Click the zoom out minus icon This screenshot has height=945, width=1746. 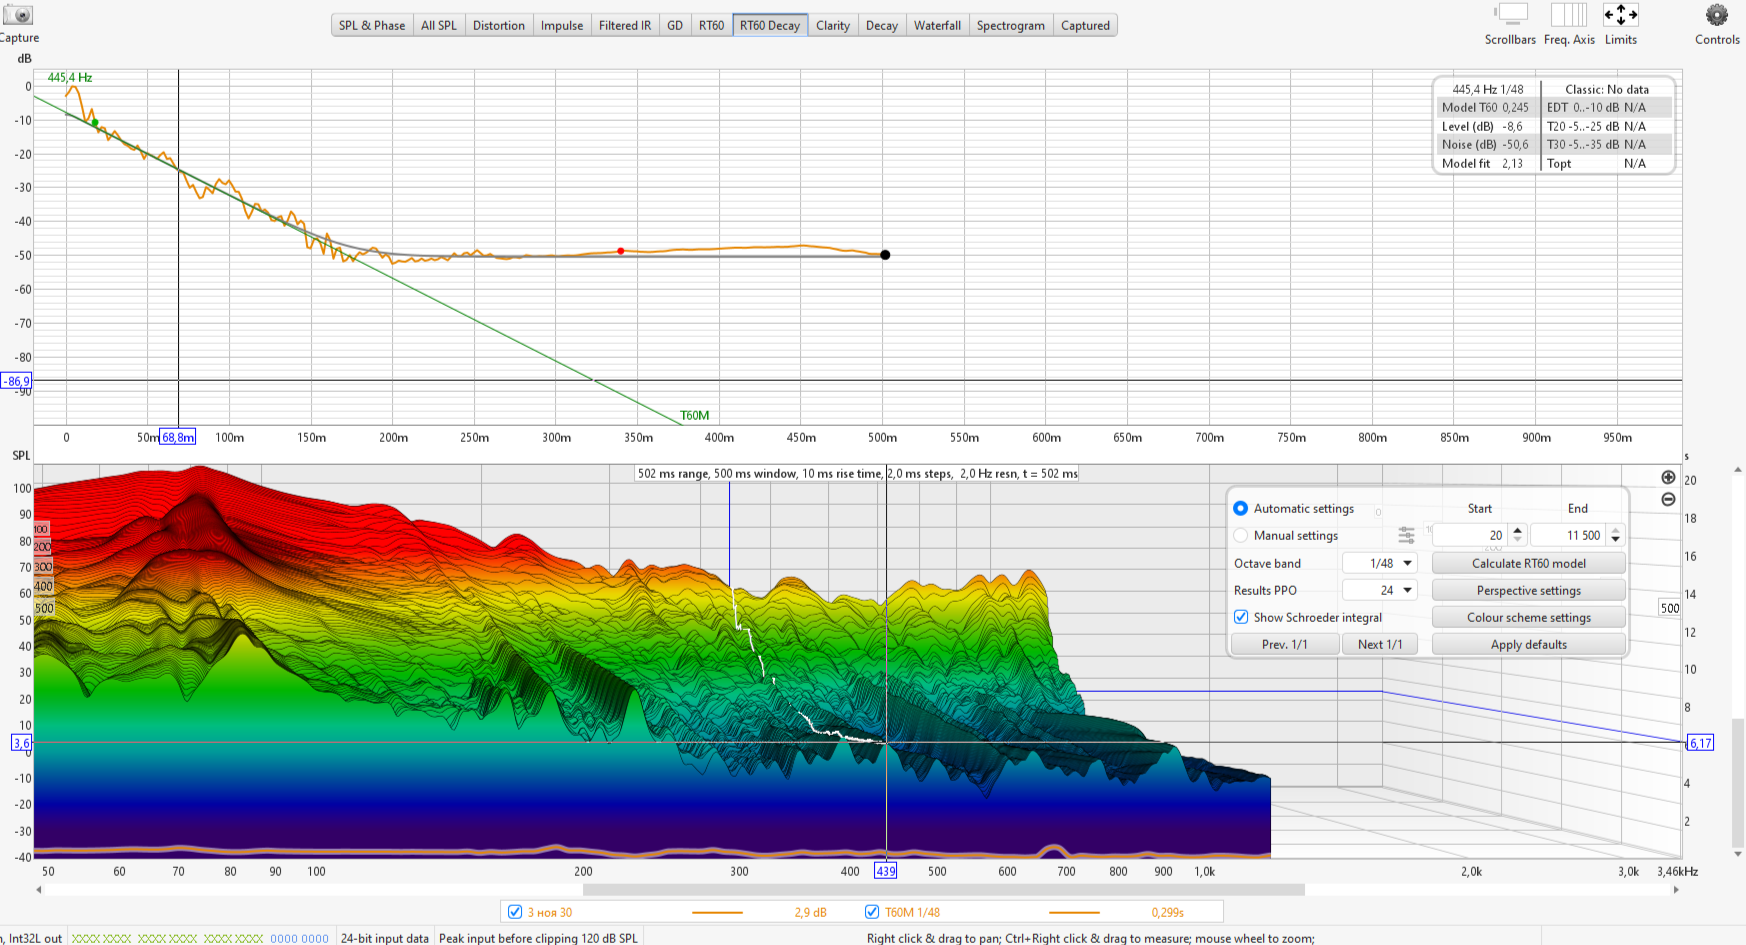(x=1668, y=499)
